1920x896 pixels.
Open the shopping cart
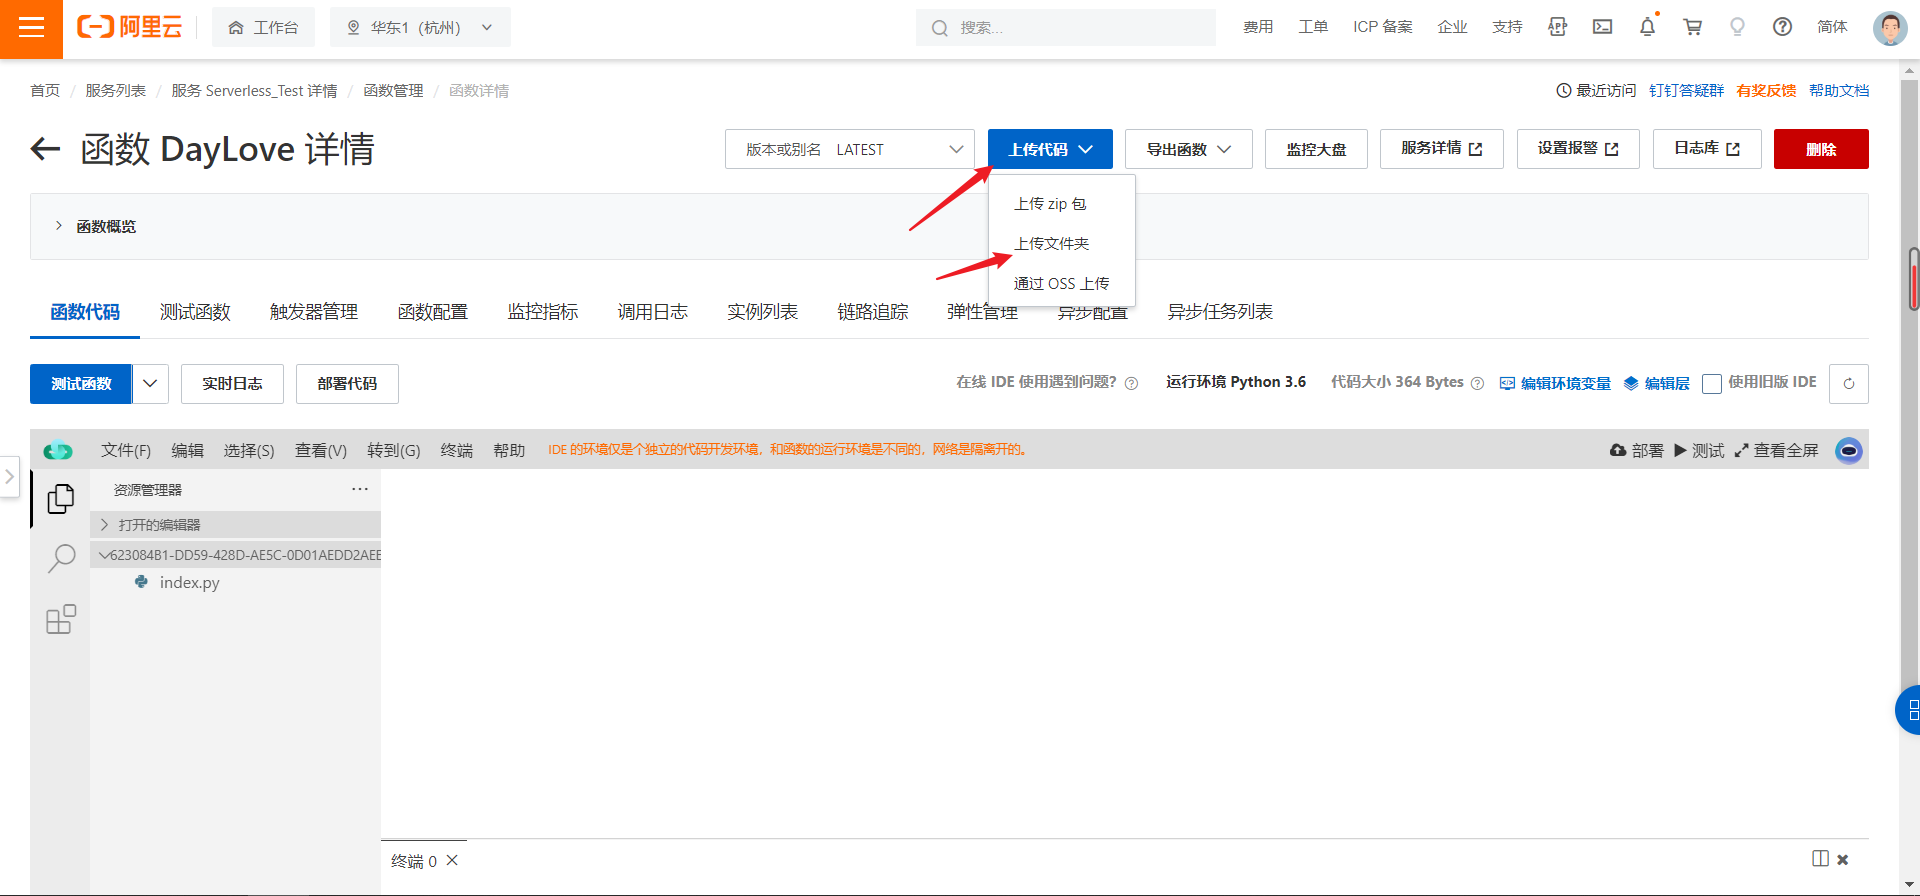click(1692, 27)
